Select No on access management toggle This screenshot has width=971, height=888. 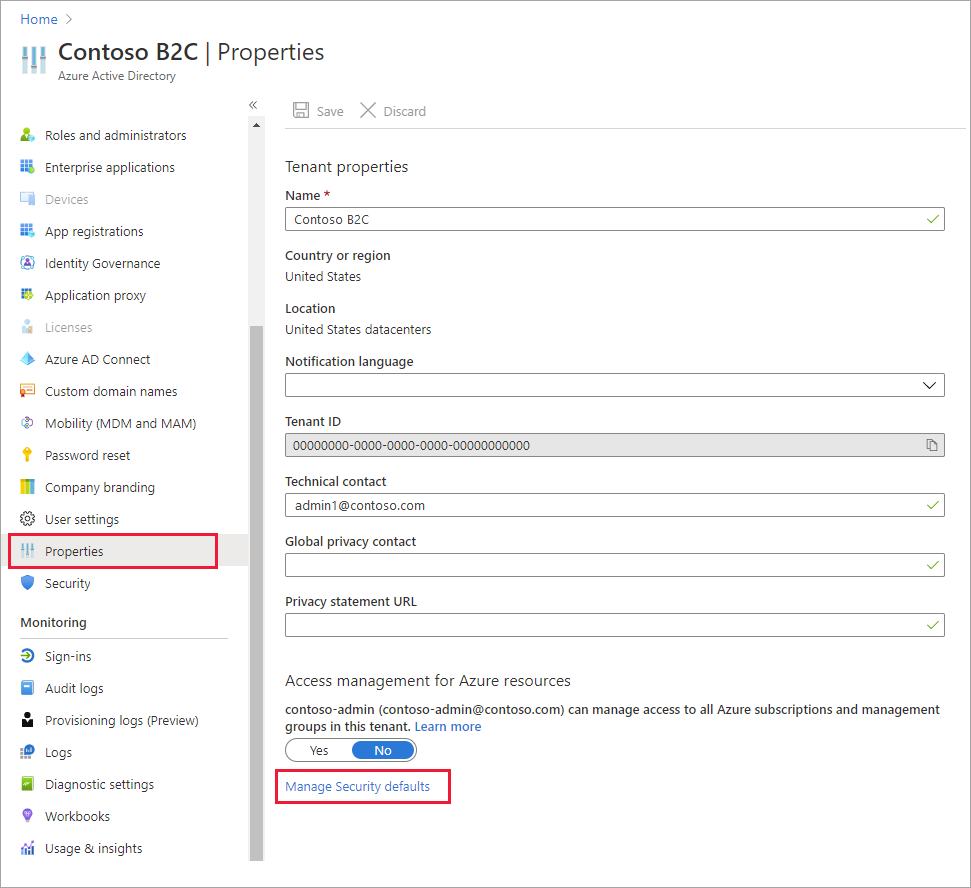[x=383, y=750]
